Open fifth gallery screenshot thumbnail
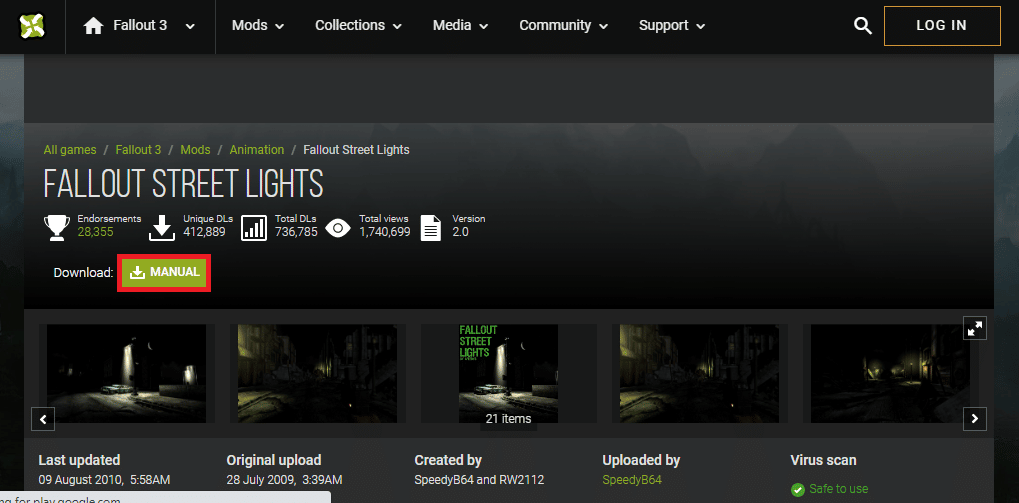 [x=890, y=374]
